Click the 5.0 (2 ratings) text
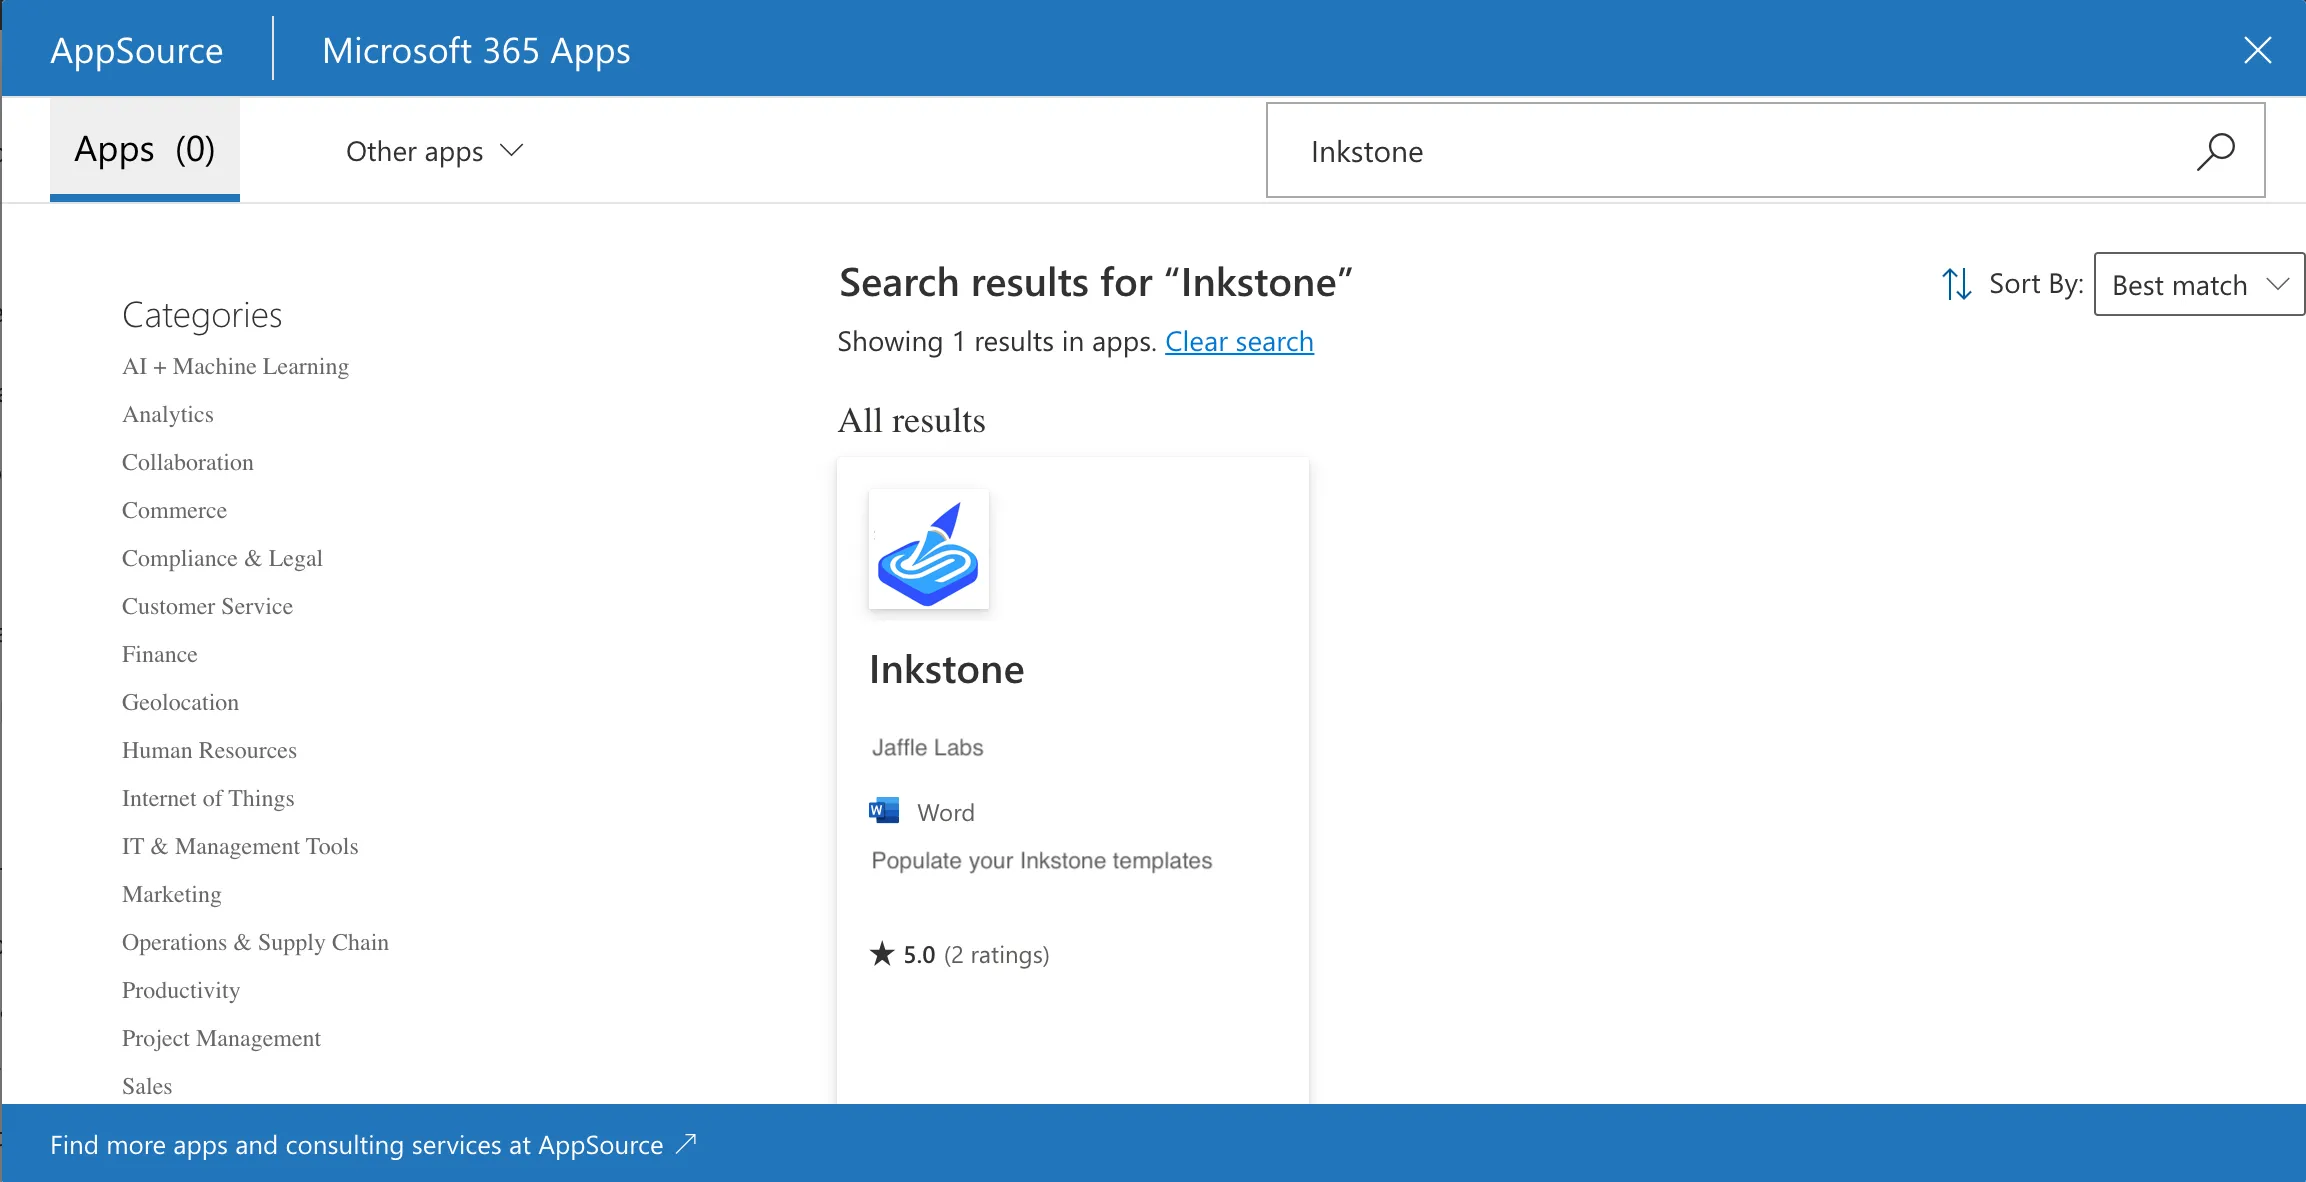2306x1182 pixels. click(976, 955)
